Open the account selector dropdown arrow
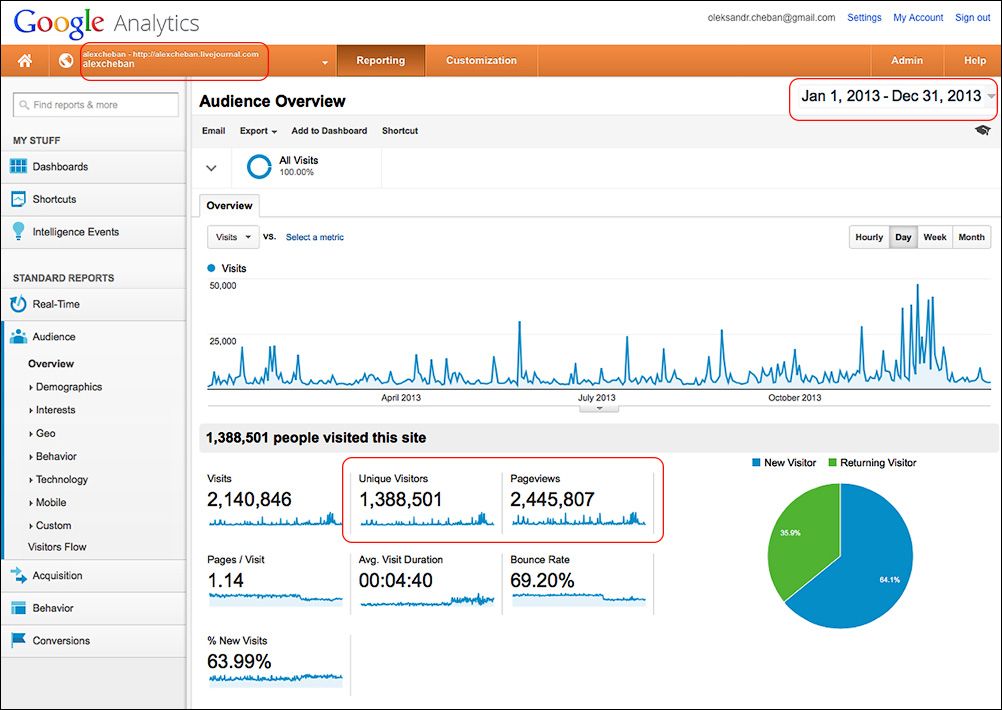The width and height of the screenshot is (1002, 710). (325, 63)
